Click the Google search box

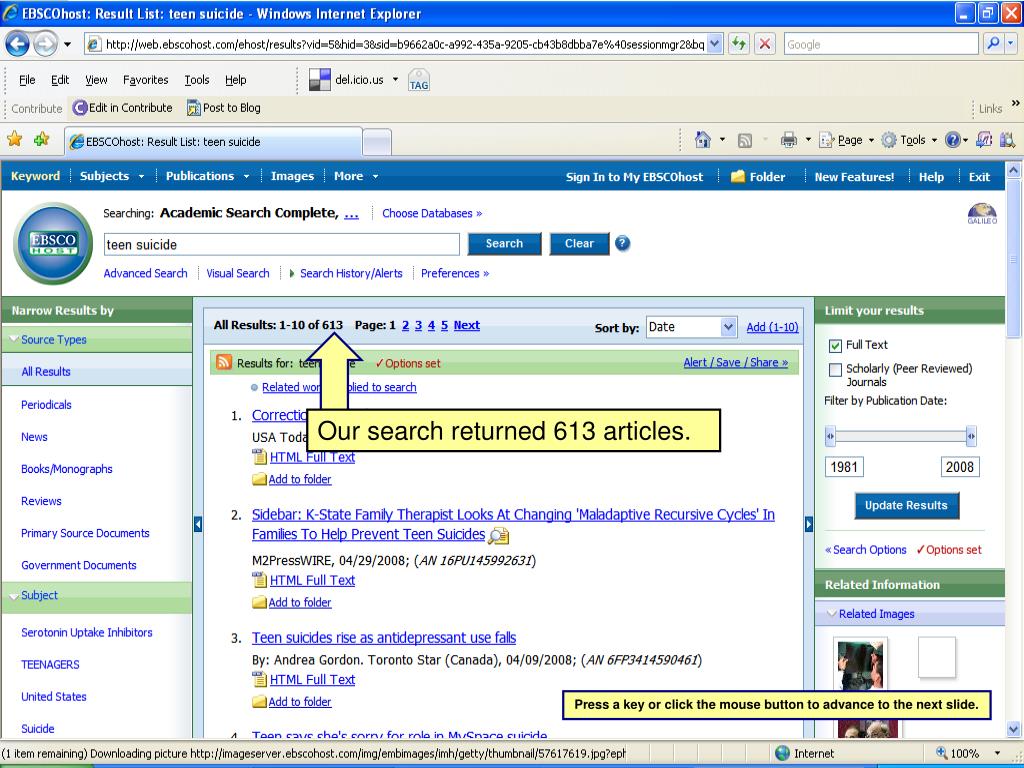point(880,44)
